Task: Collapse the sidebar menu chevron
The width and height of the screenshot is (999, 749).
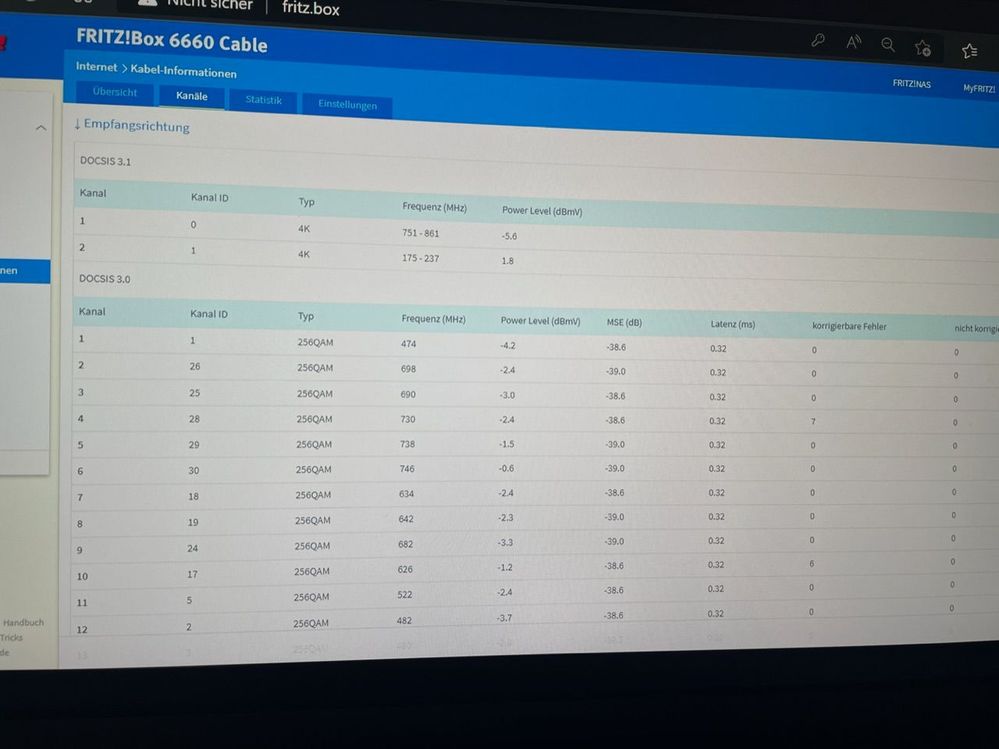Action: pyautogui.click(x=41, y=128)
